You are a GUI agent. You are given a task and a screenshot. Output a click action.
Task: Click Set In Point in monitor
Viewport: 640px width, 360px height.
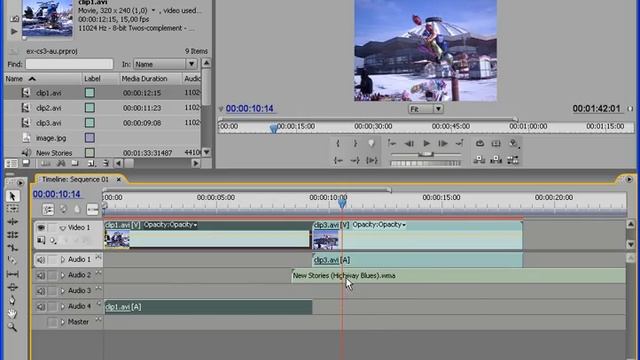pos(338,143)
